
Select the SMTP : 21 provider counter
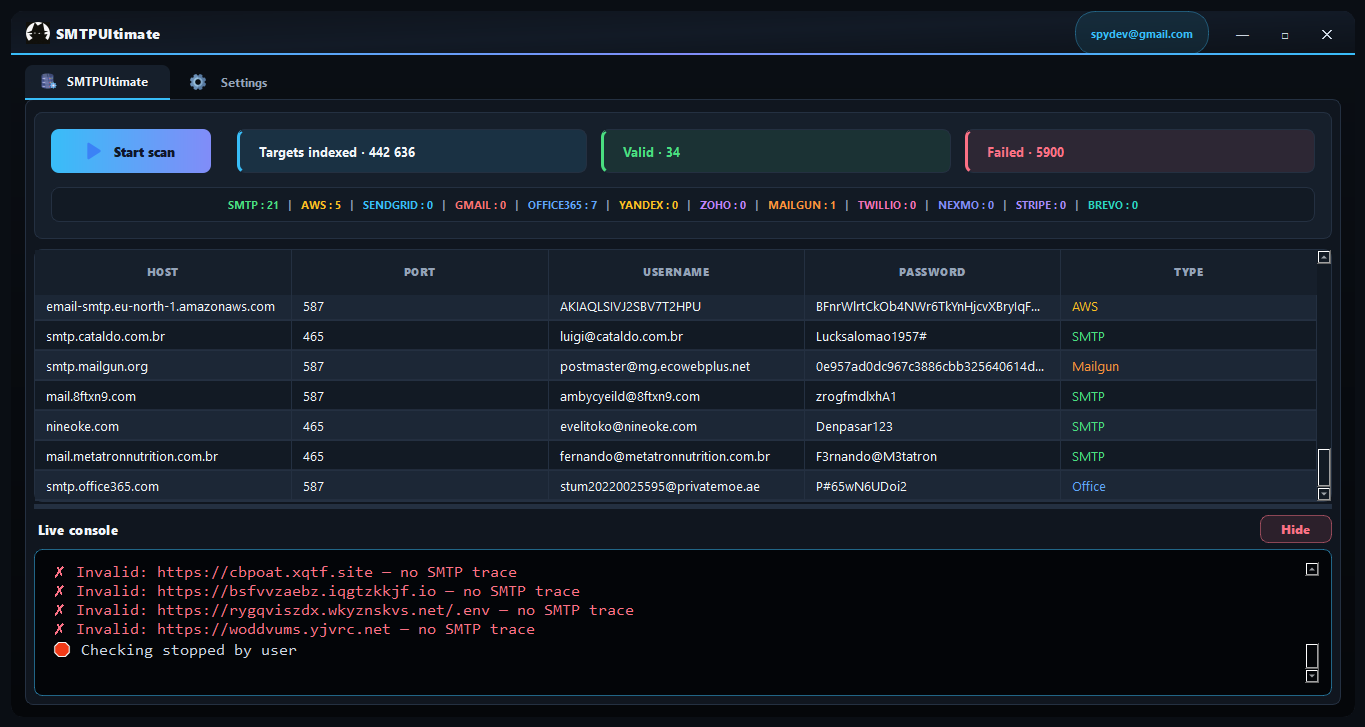pos(253,205)
